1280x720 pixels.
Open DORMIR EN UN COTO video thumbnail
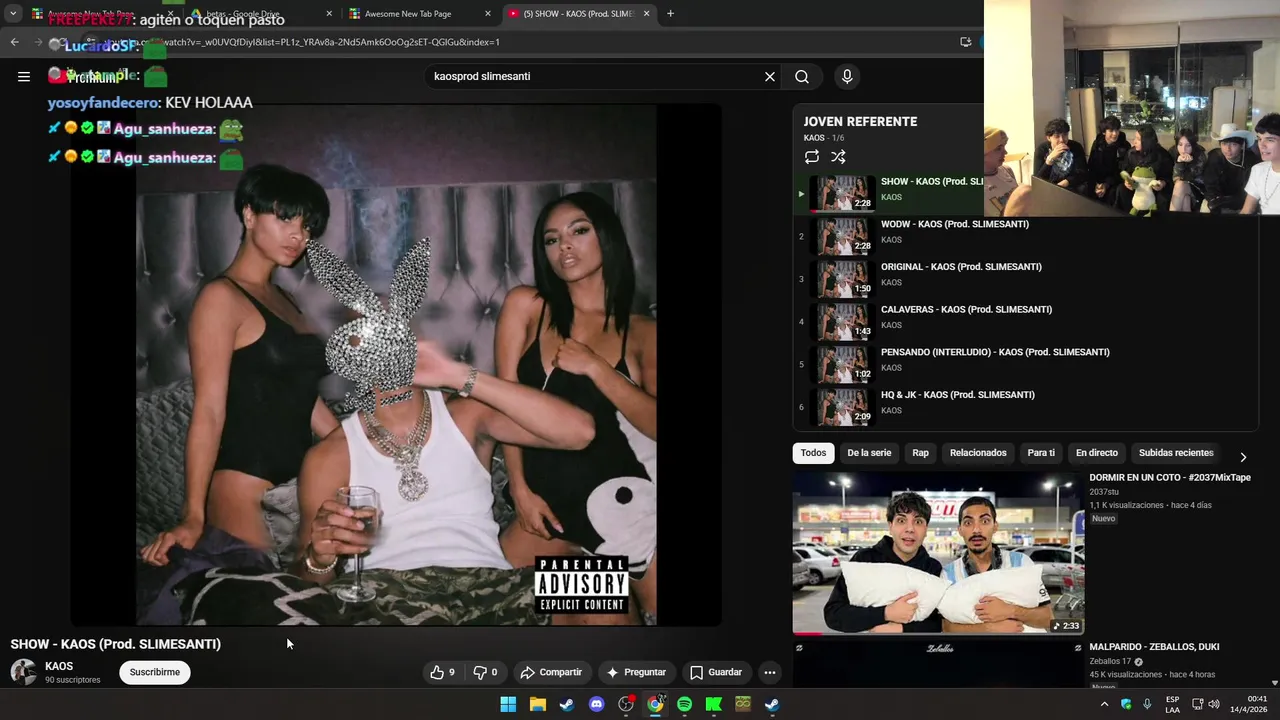tap(938, 553)
